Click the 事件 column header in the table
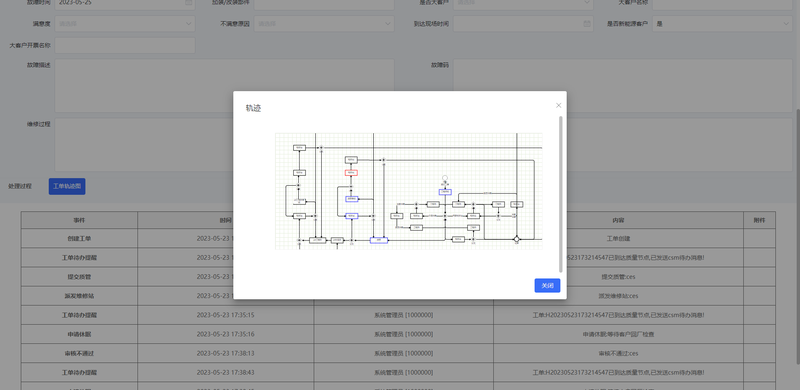 (79, 220)
